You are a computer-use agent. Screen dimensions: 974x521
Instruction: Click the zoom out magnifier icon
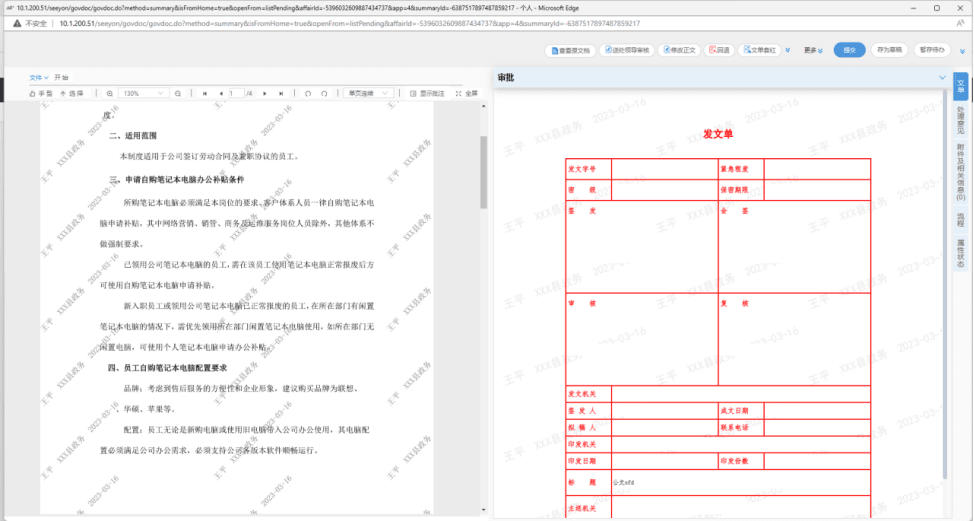tap(178, 93)
